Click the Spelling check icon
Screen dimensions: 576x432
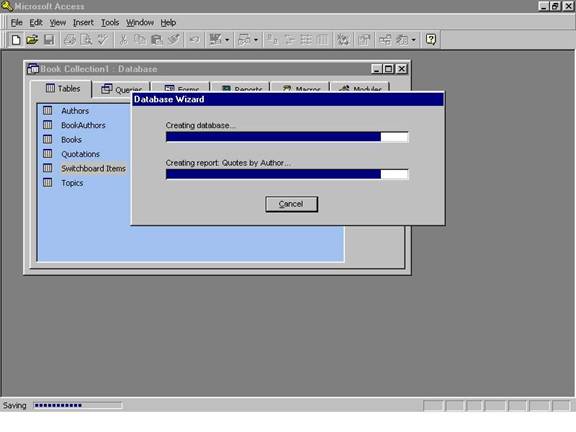coord(102,40)
